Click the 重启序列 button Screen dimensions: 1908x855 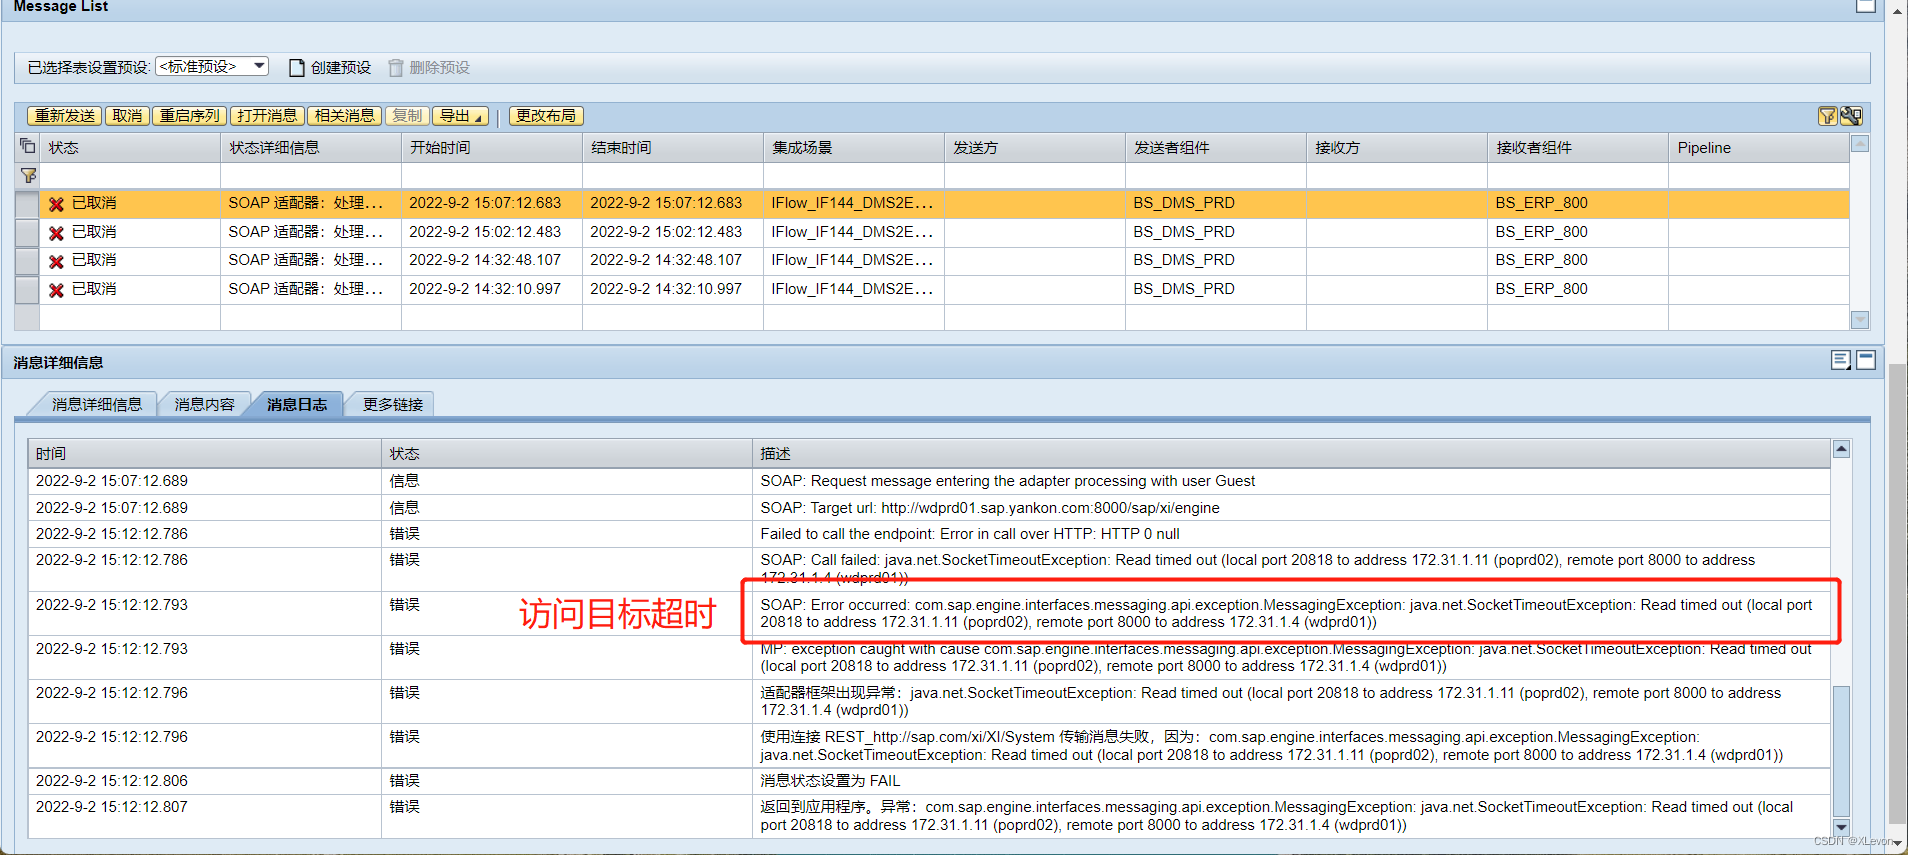189,116
